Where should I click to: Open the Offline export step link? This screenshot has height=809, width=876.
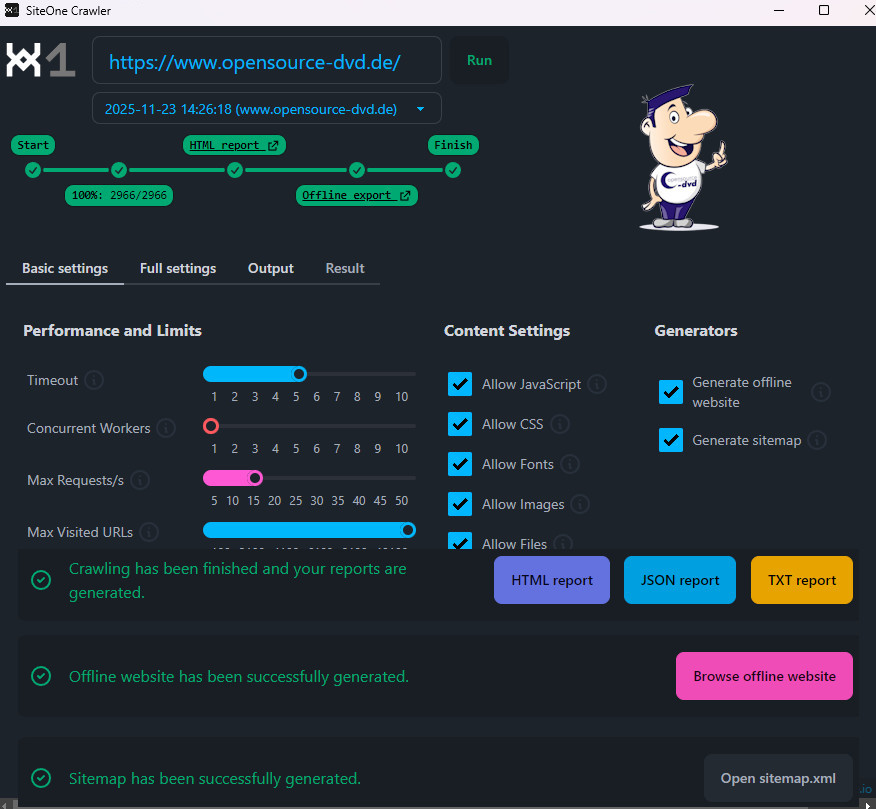[x=356, y=195]
